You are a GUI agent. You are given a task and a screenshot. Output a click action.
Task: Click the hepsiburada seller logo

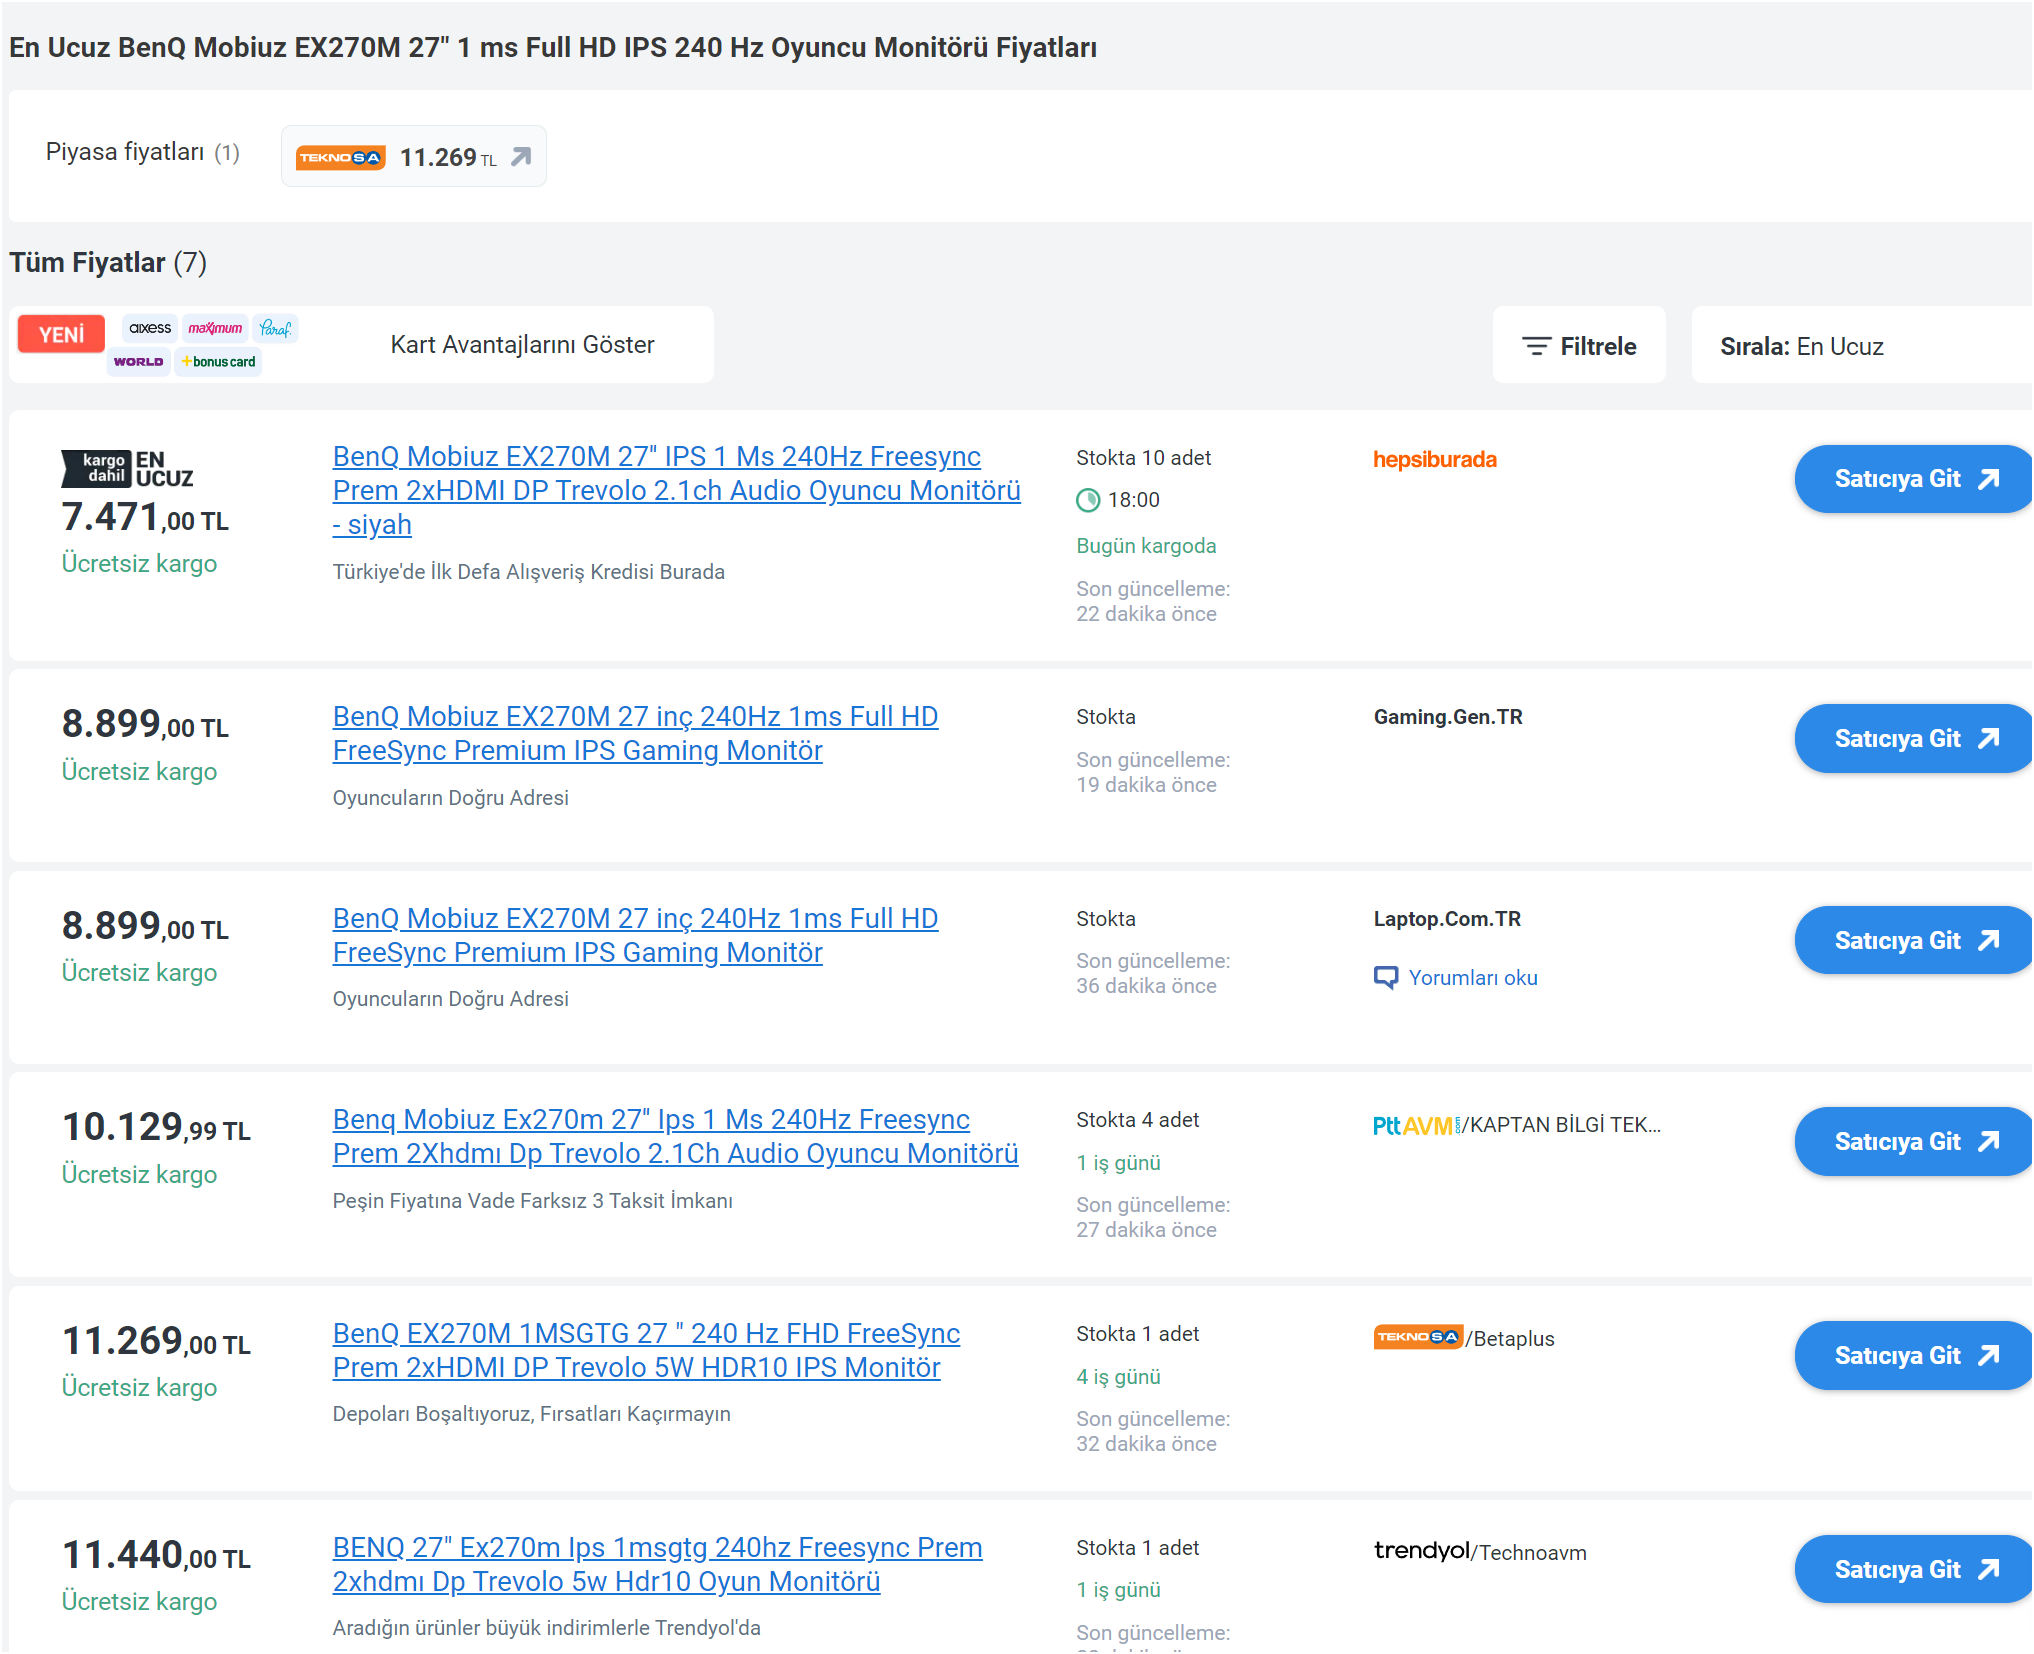pyautogui.click(x=1434, y=460)
